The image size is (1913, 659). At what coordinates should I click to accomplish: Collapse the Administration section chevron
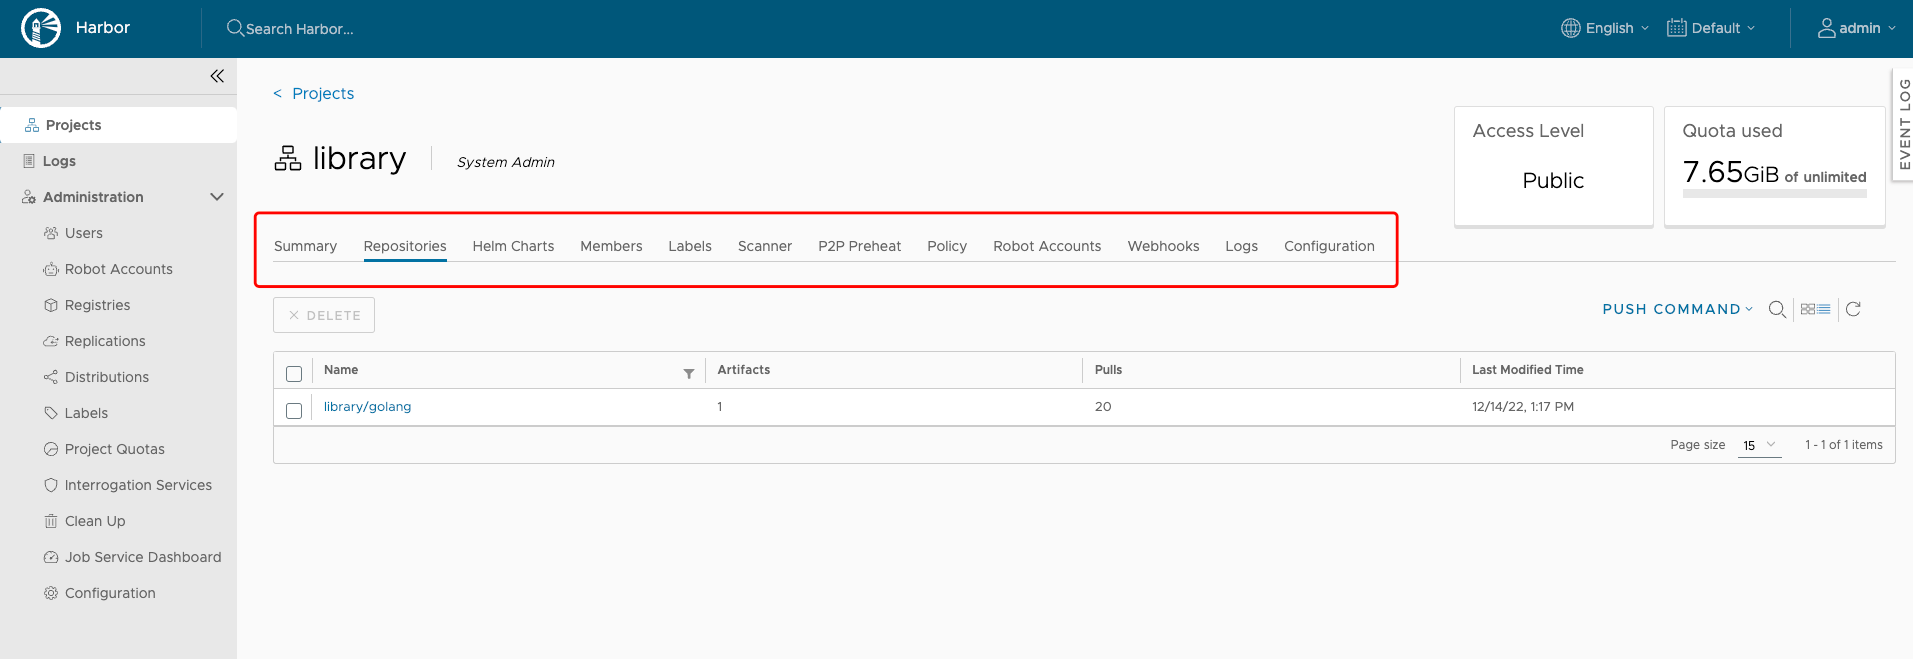(217, 197)
